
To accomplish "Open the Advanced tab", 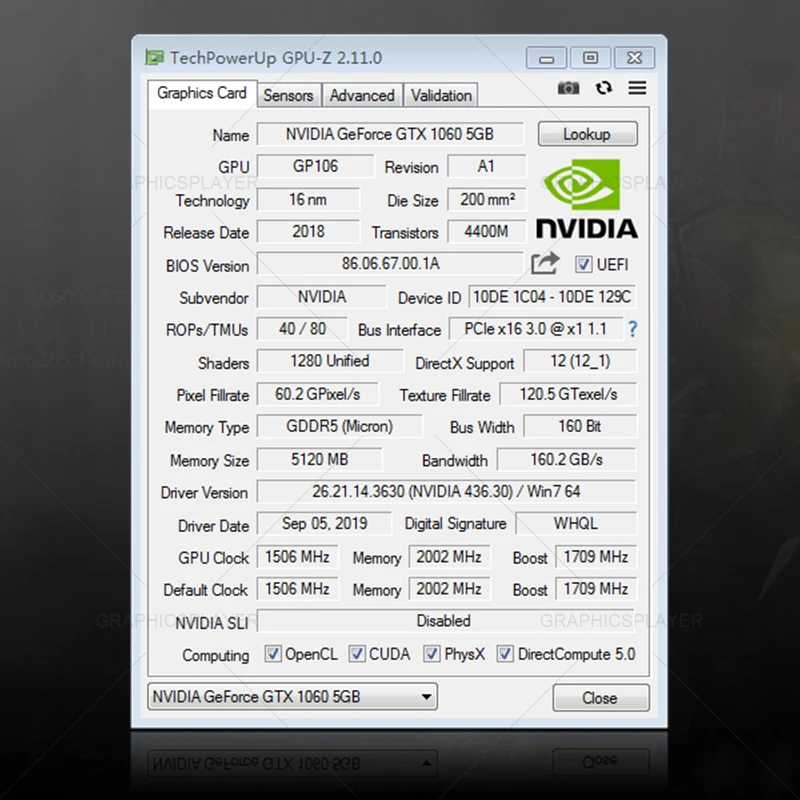I will click(x=362, y=95).
